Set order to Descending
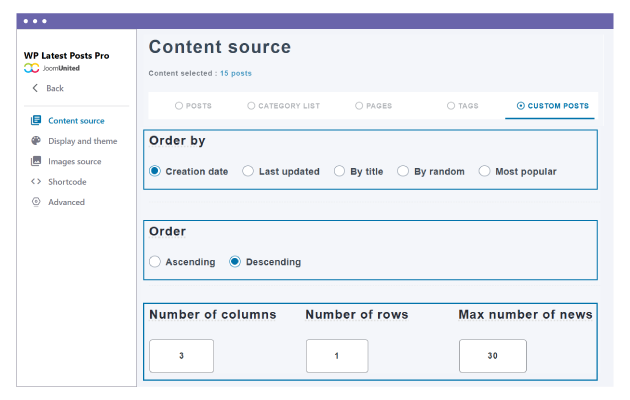630x400 pixels. (235, 262)
